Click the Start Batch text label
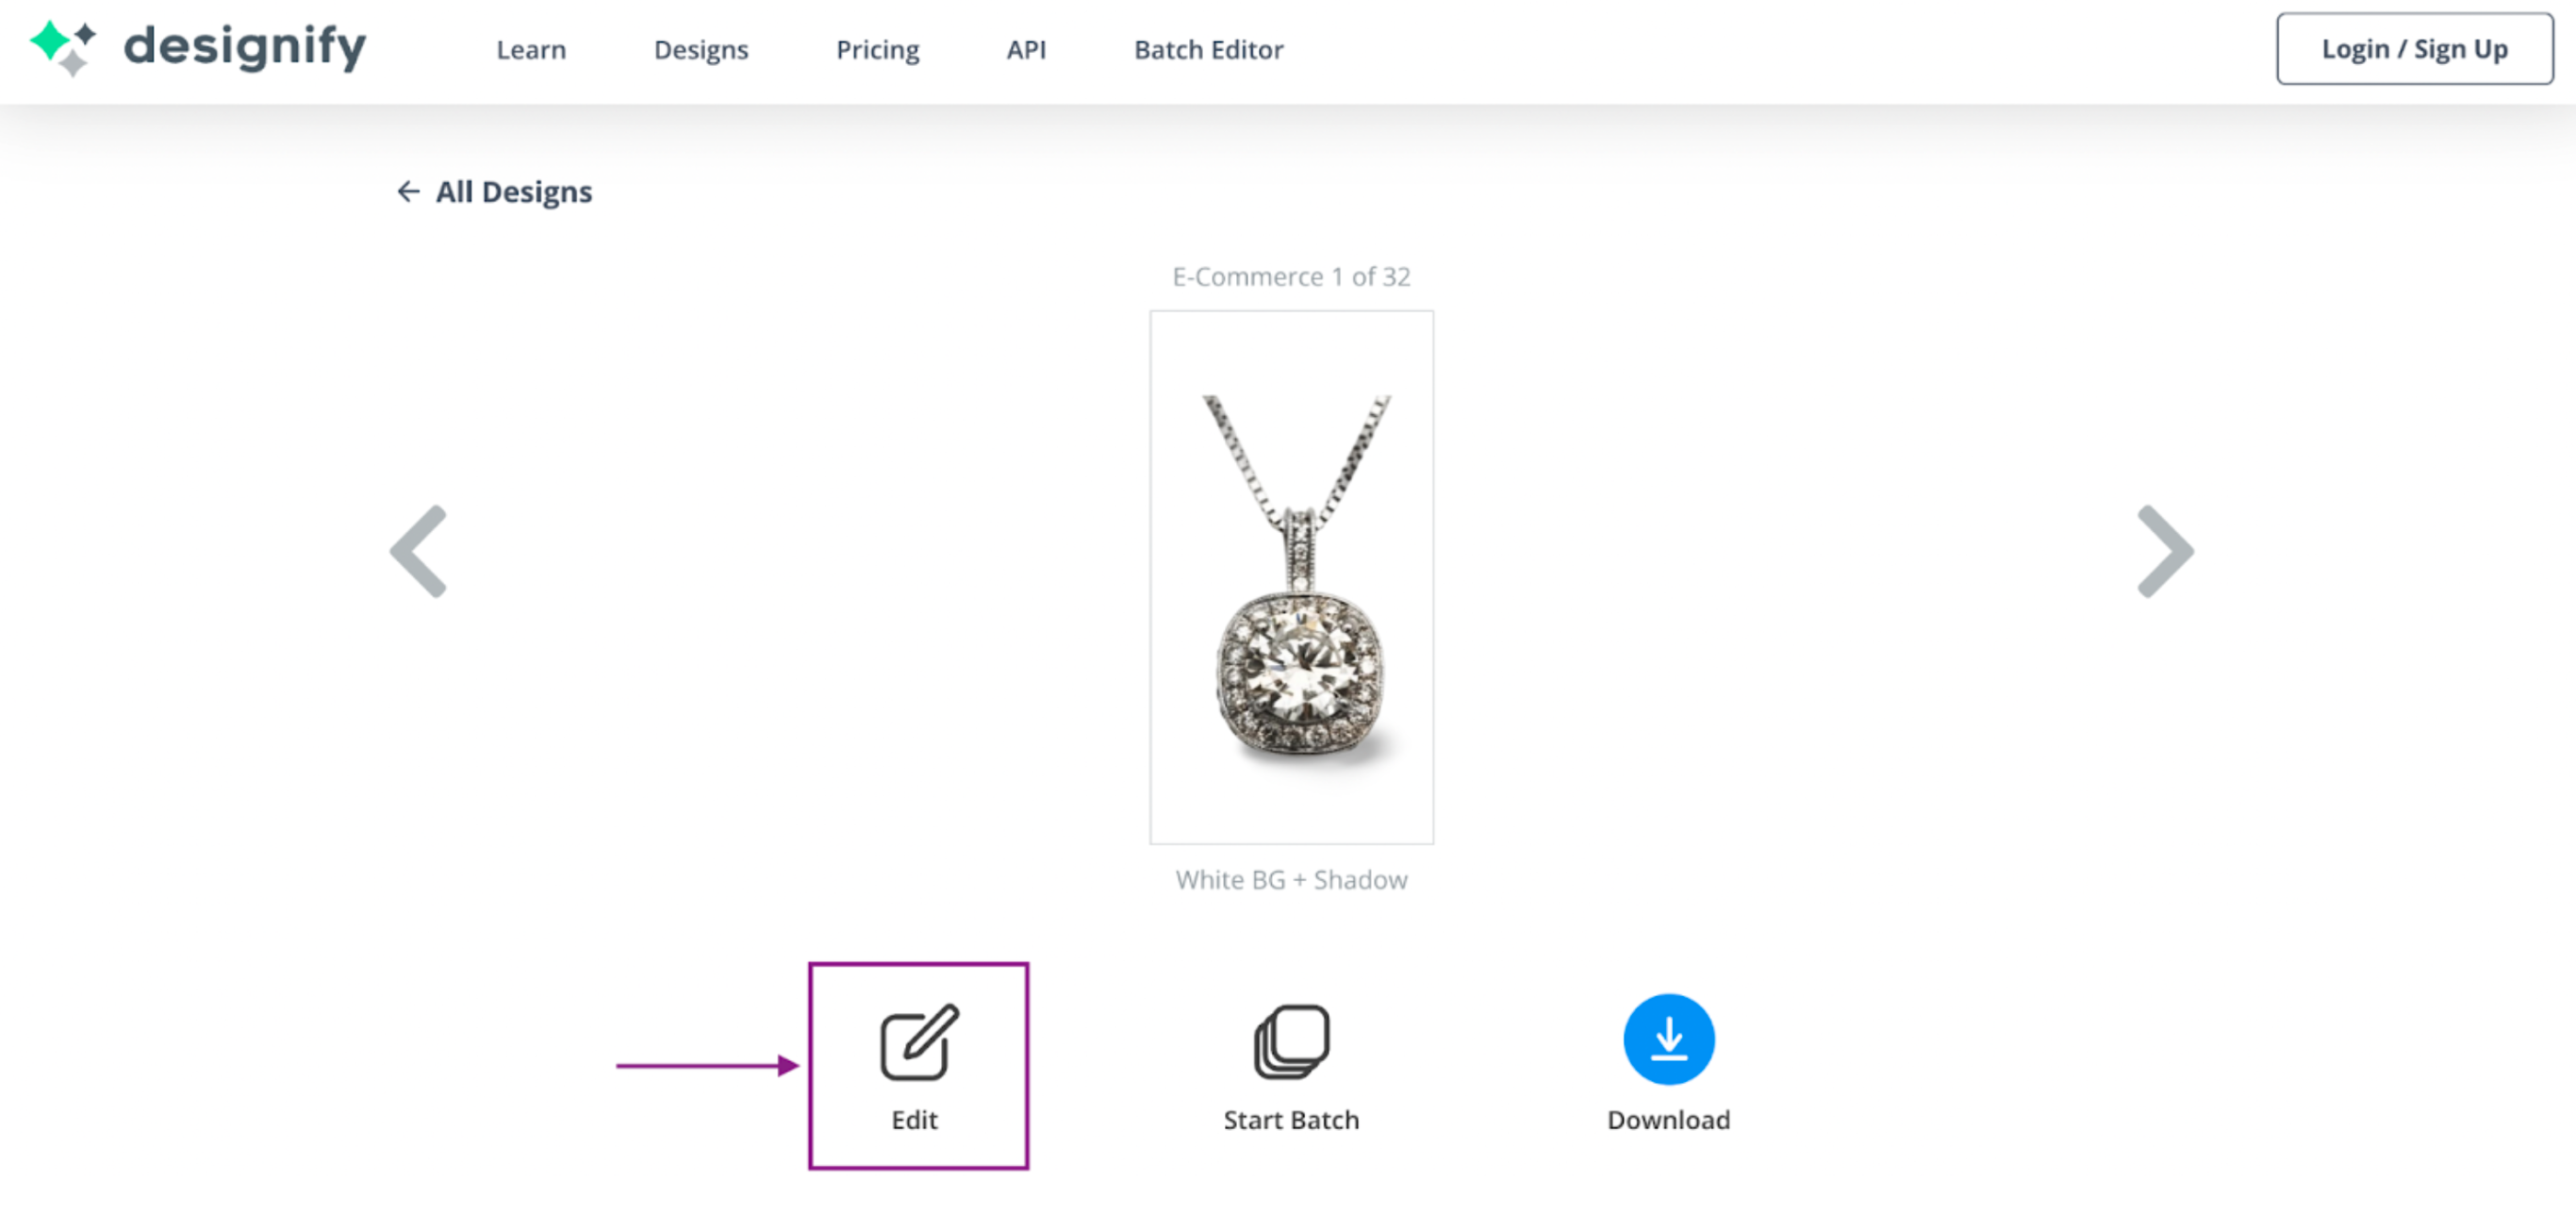The height and width of the screenshot is (1230, 2576). tap(1291, 1119)
